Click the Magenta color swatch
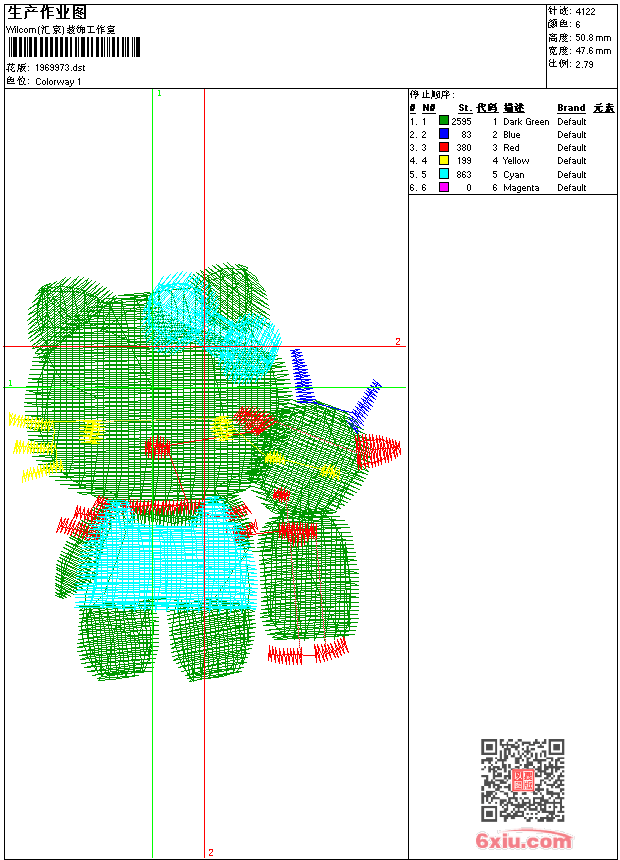This screenshot has width=620, height=860. point(444,187)
